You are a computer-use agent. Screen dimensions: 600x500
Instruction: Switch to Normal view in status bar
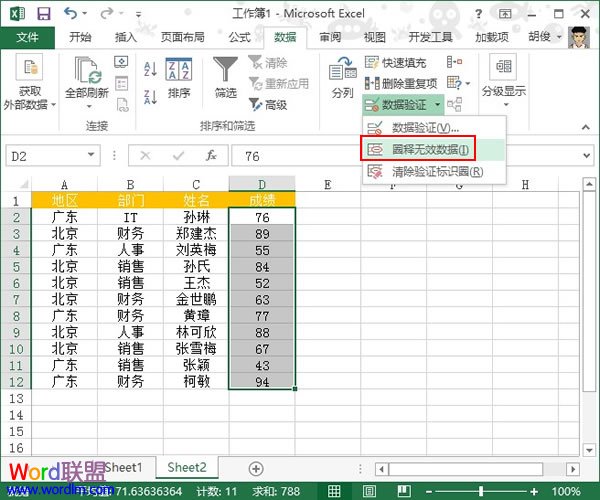pos(334,491)
